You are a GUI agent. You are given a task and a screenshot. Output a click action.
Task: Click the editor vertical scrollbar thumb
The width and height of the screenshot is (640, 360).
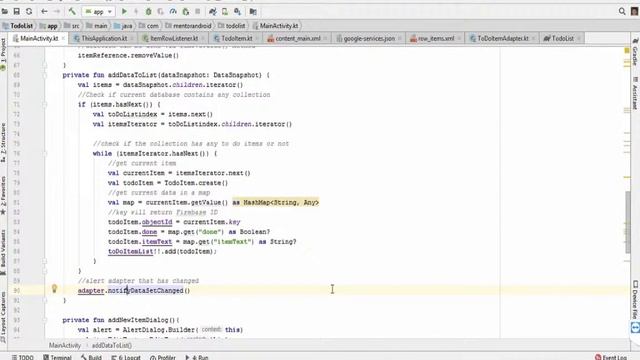point(628,222)
